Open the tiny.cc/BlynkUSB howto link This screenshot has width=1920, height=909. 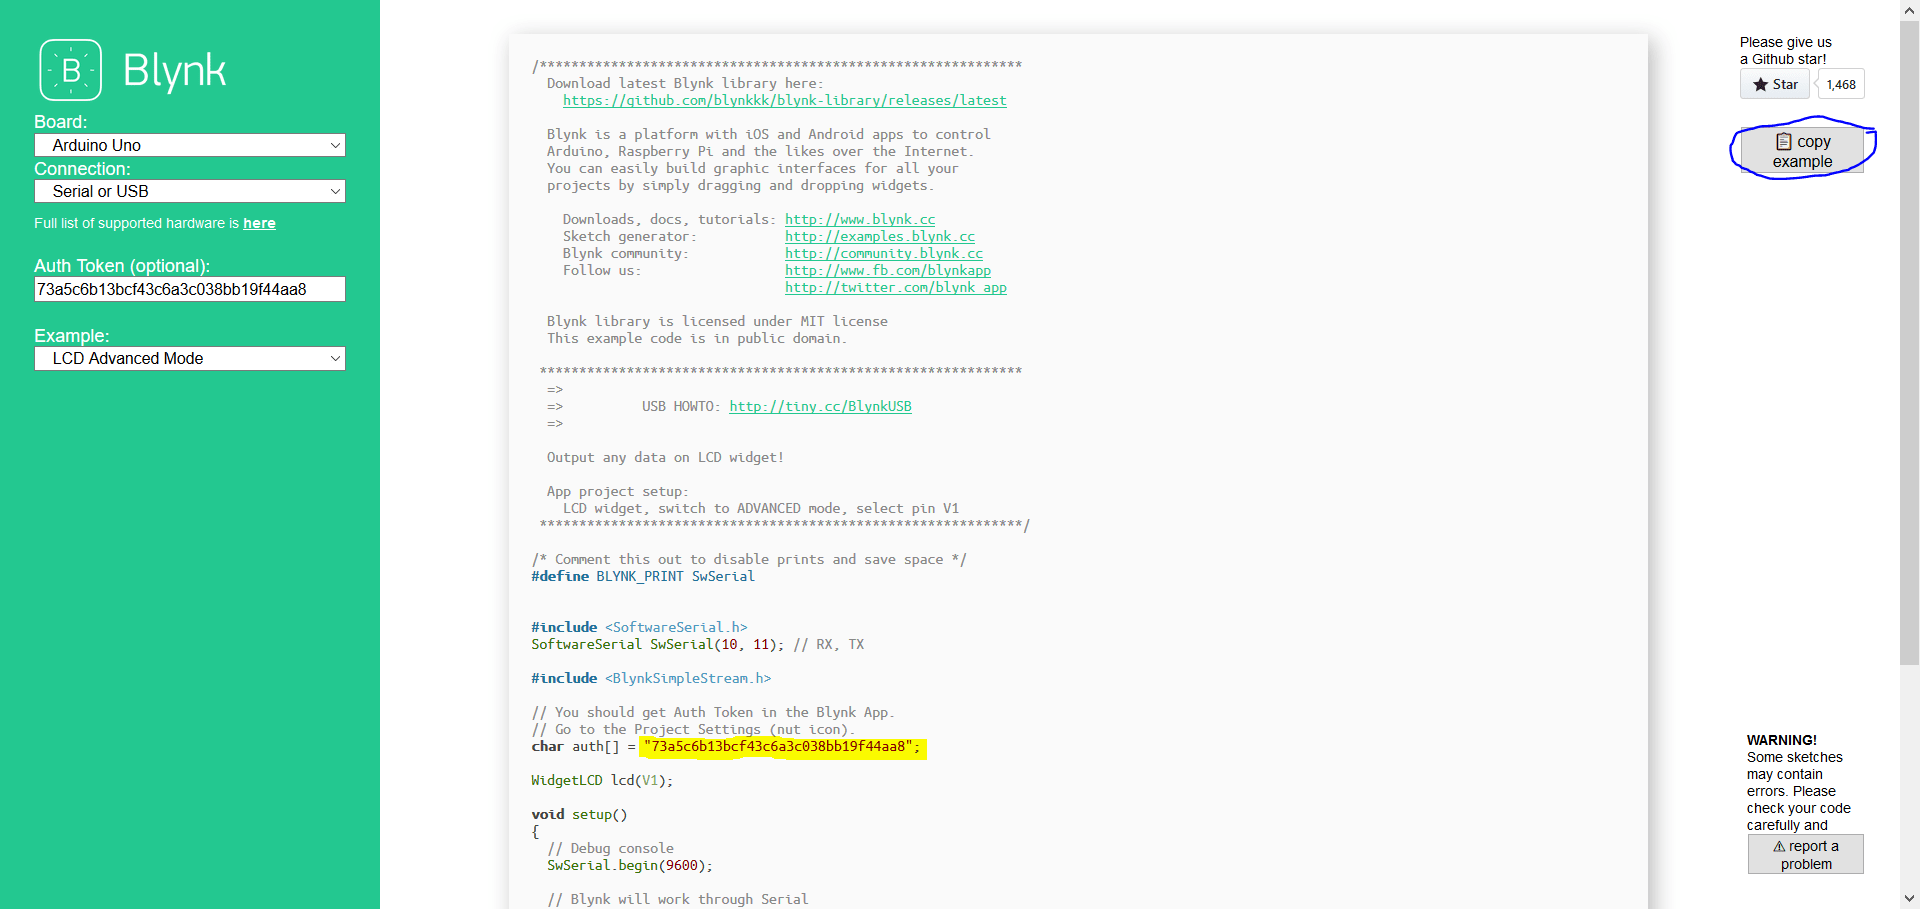820,407
